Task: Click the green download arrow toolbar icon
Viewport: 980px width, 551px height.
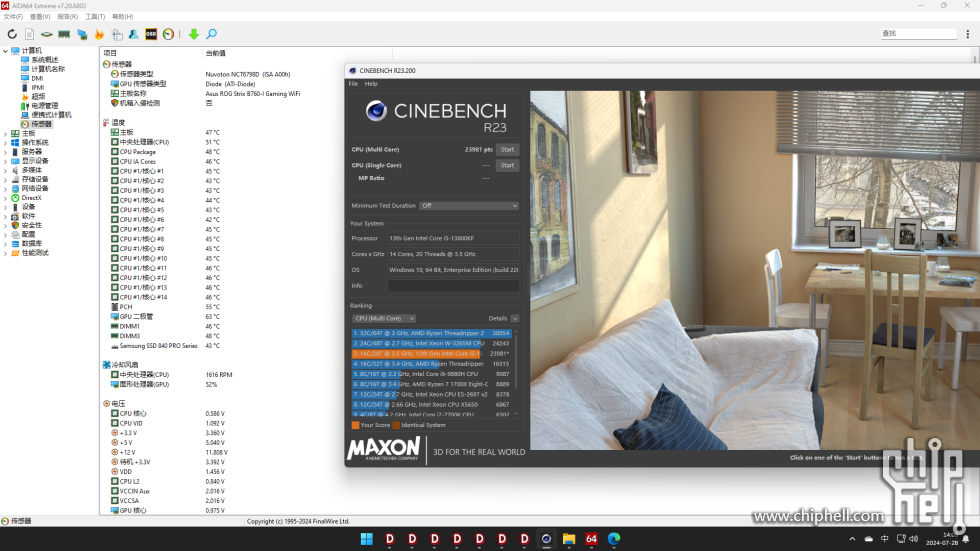Action: (x=194, y=34)
